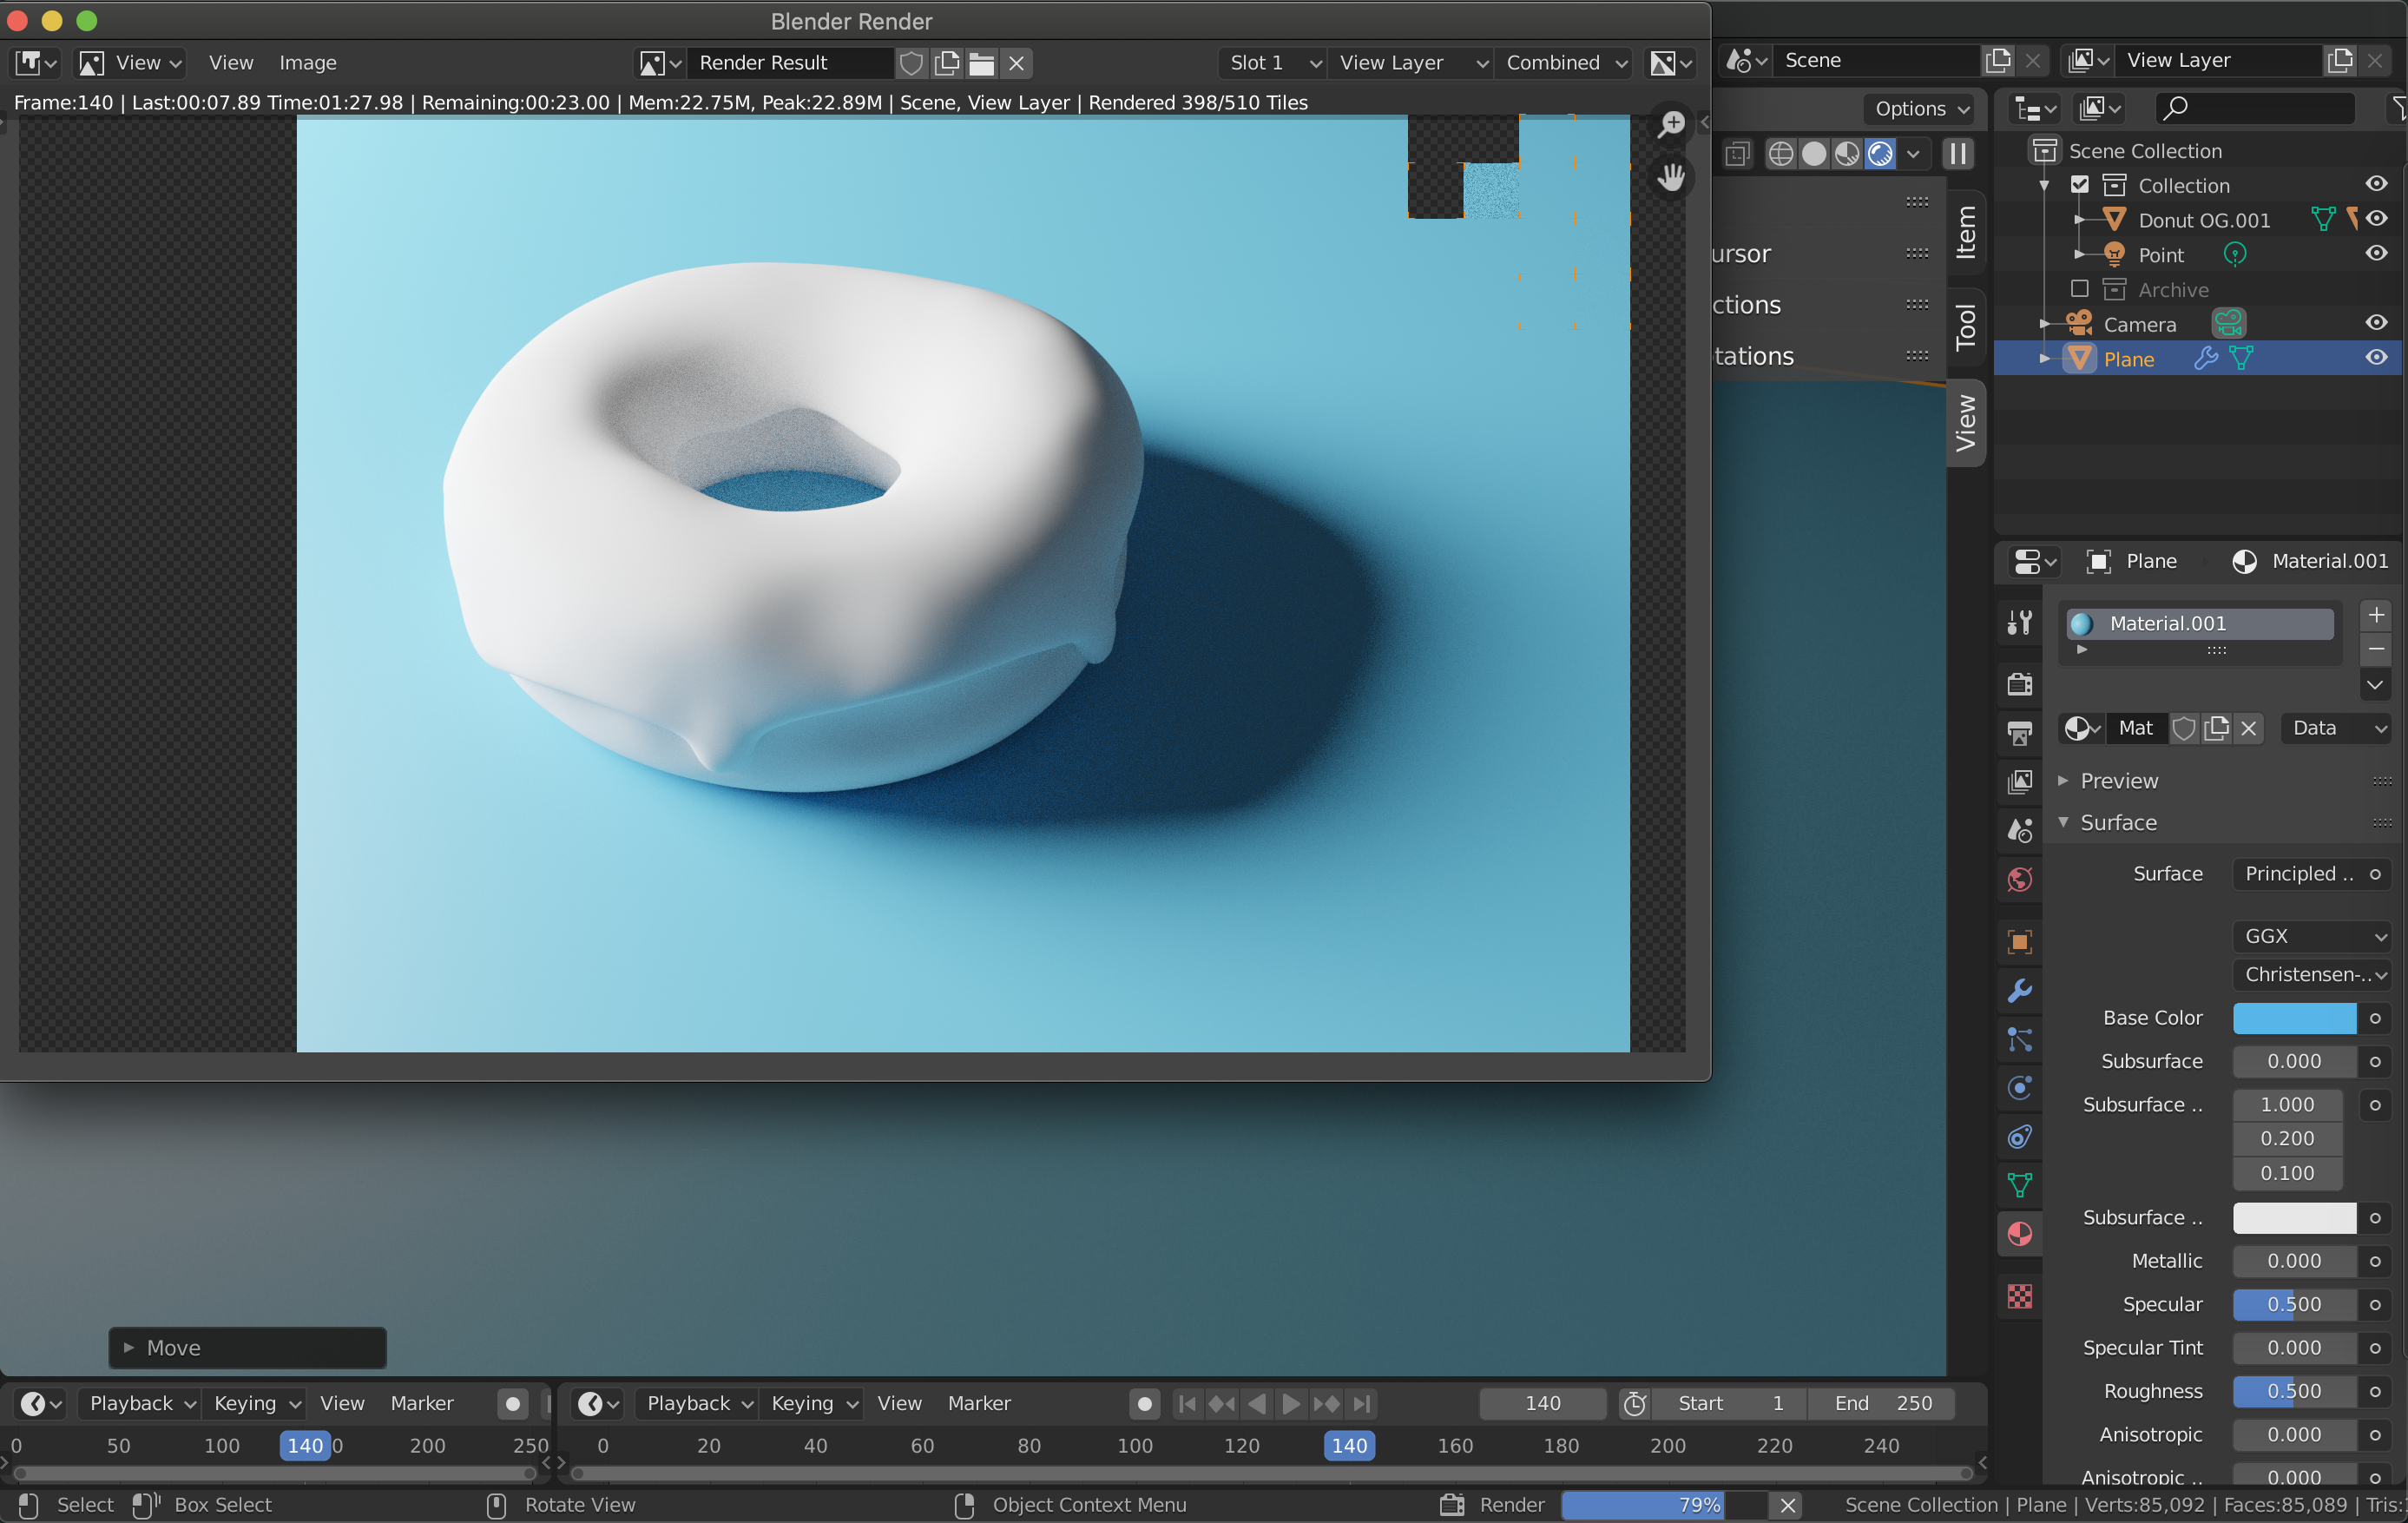Screen dimensions: 2408x1523
Task: Open the World properties globe icon
Action: click(x=2019, y=880)
